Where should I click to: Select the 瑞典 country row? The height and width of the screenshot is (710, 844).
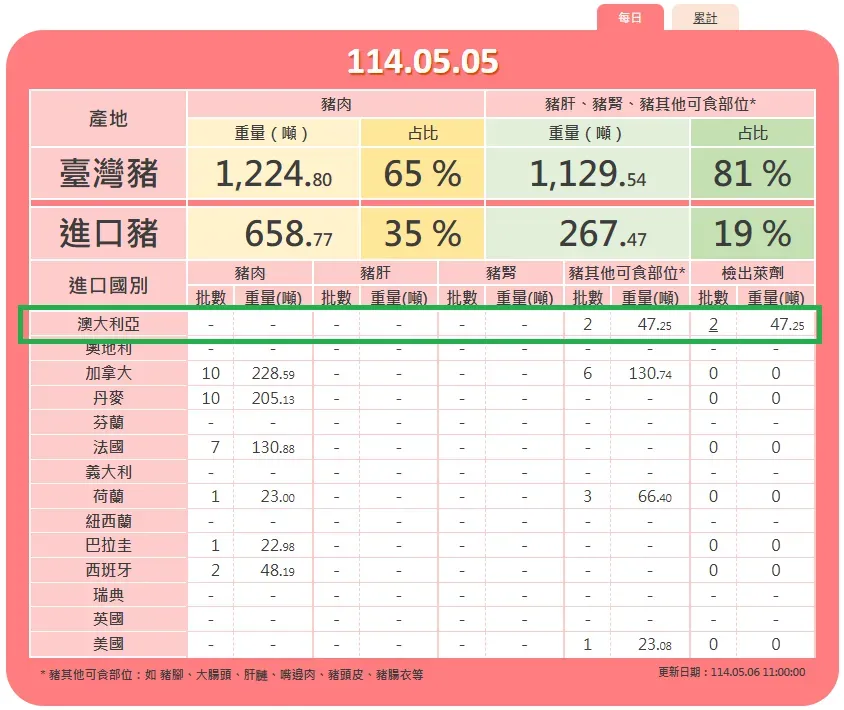coord(422,595)
